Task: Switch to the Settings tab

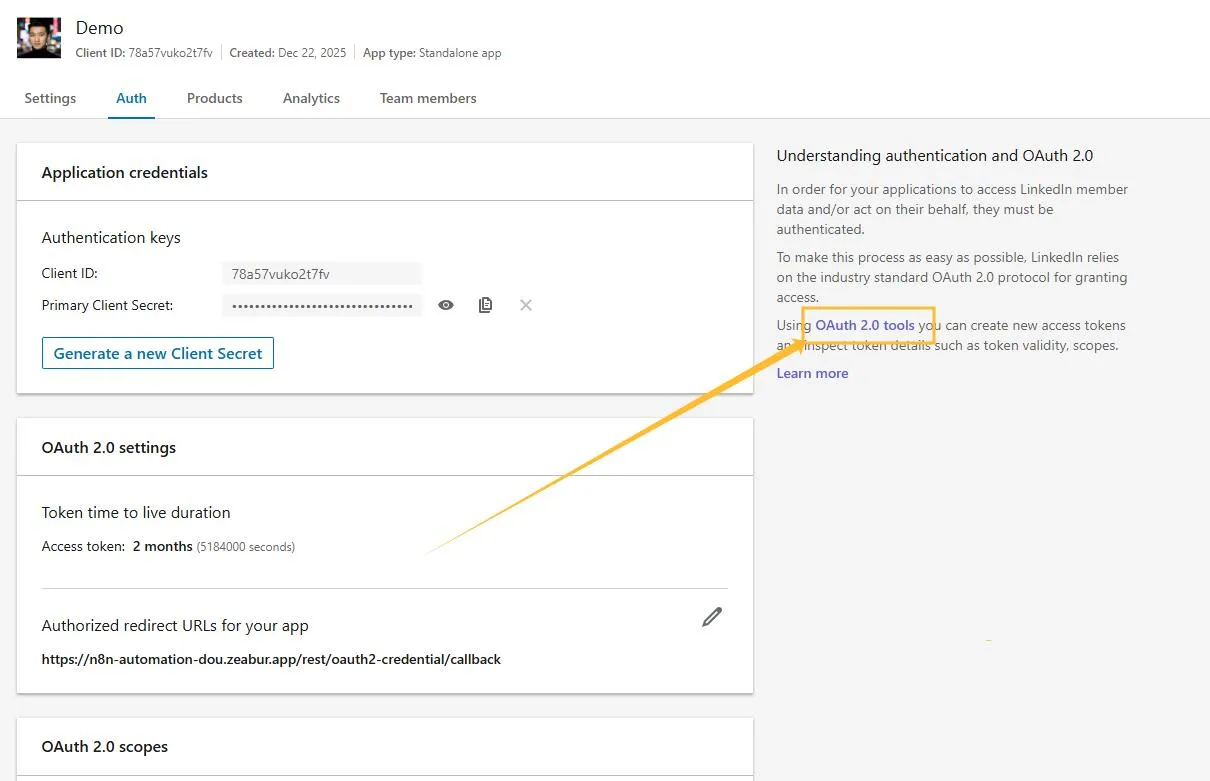Action: coord(50,98)
